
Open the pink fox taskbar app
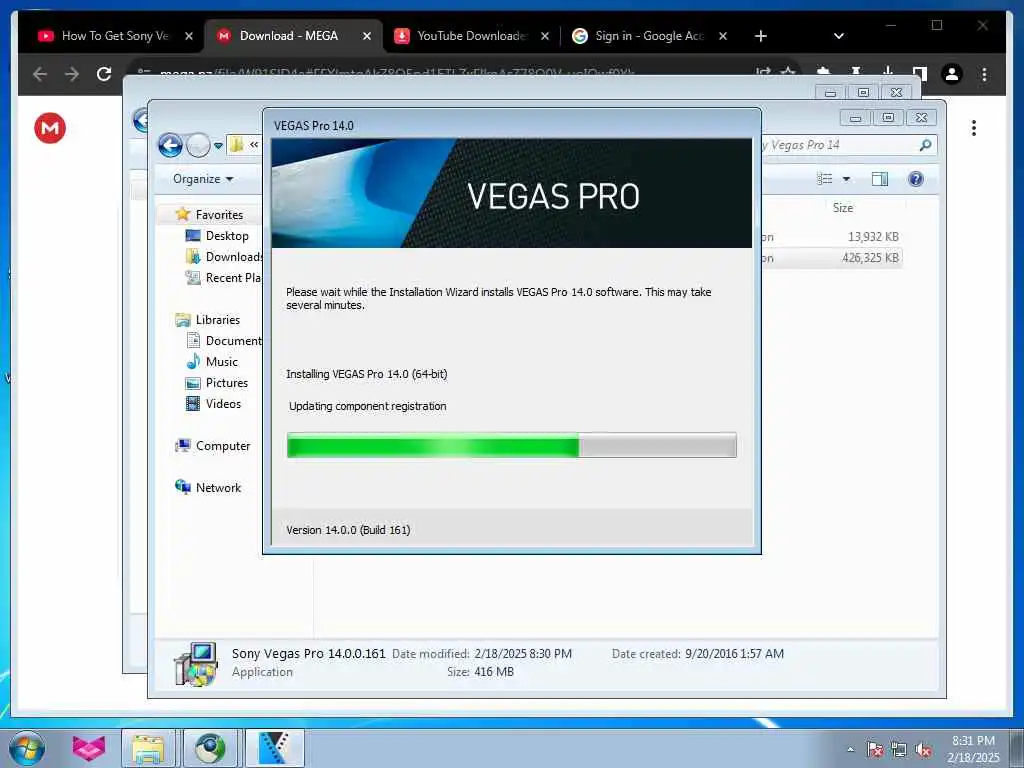coord(88,748)
